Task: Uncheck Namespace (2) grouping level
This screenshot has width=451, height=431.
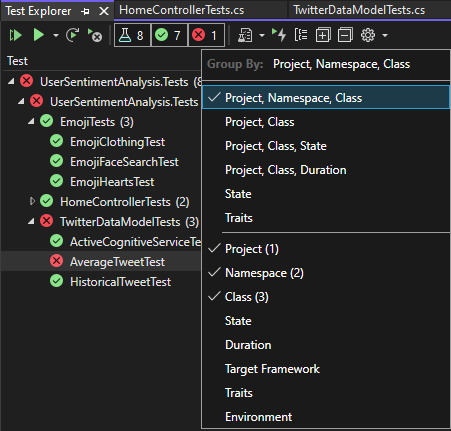Action: click(x=326, y=273)
